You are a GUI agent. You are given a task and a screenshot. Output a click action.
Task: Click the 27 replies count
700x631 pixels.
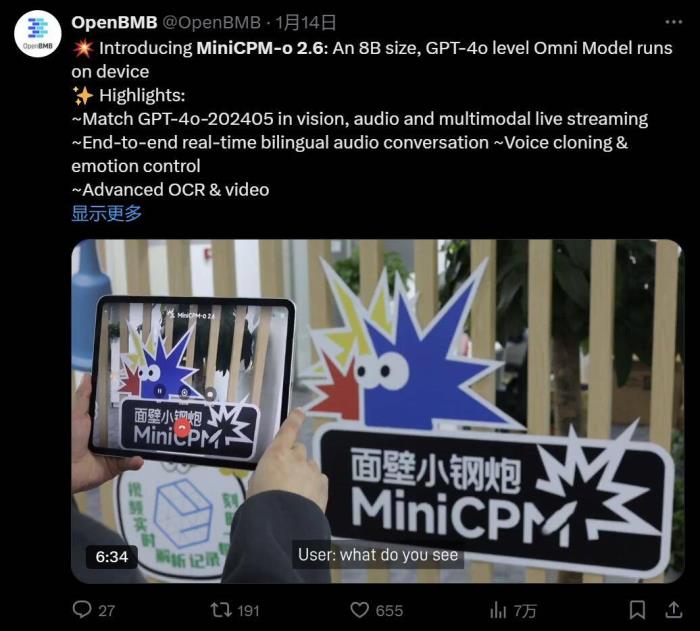click(107, 611)
